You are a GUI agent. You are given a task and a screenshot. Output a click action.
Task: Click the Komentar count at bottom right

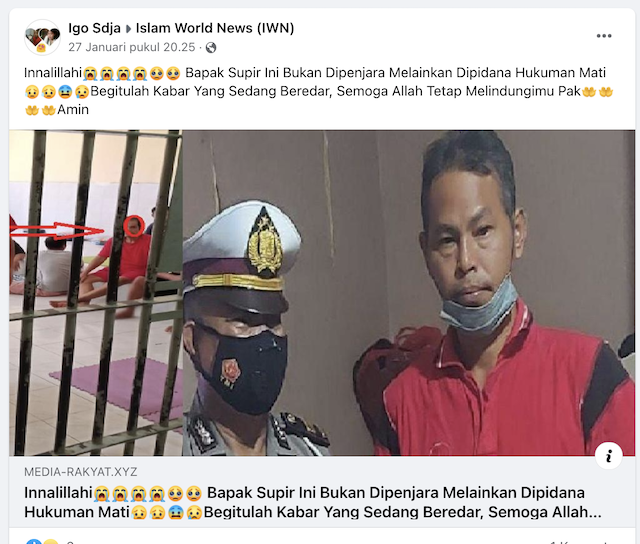pos(580,542)
